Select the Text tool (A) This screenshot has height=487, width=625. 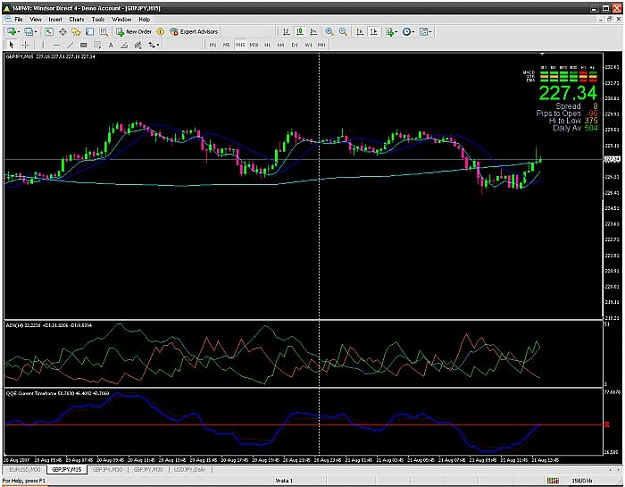(x=111, y=45)
